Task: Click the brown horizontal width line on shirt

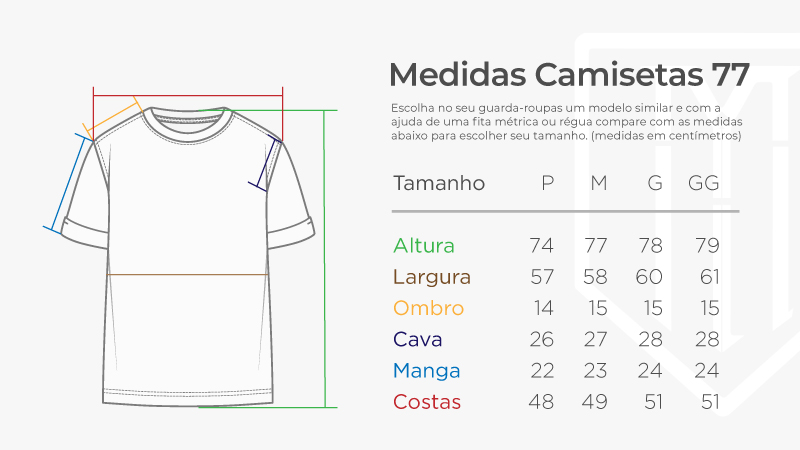Action: point(187,274)
